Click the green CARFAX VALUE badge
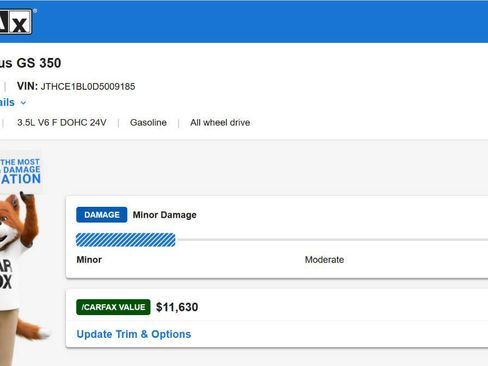The height and width of the screenshot is (366, 488). [113, 307]
